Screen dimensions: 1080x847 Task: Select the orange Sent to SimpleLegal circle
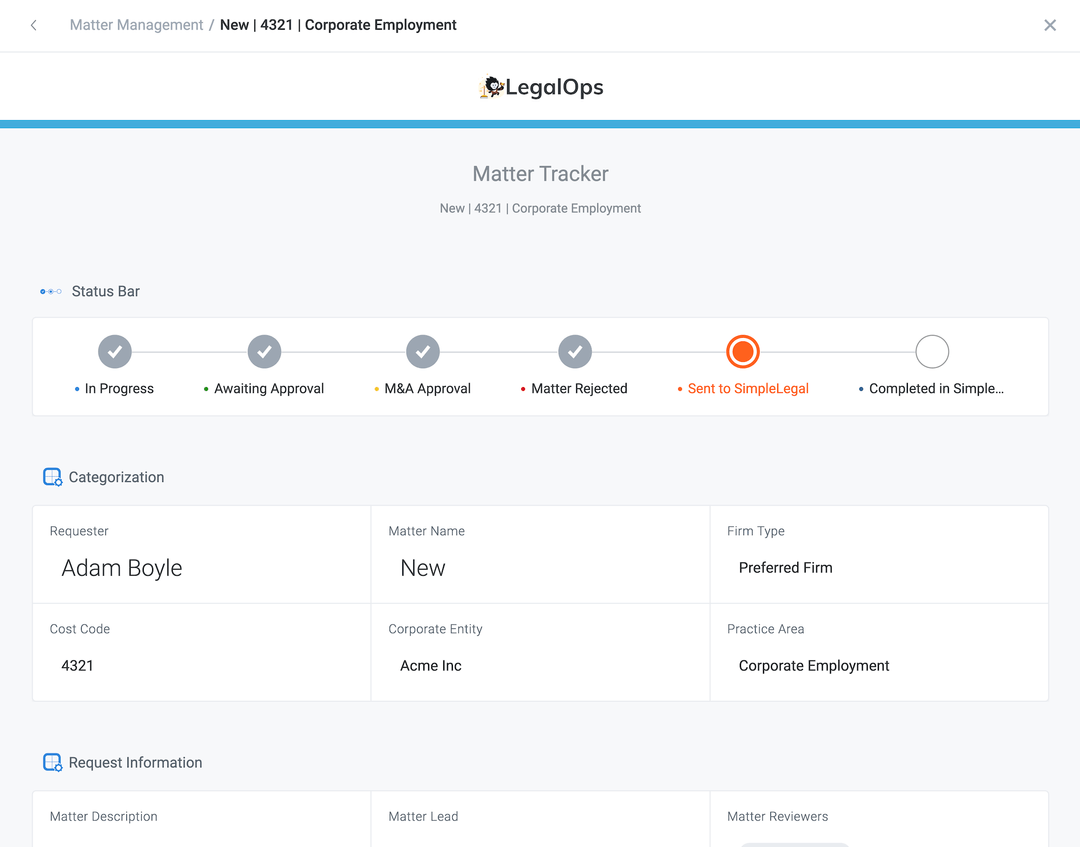[743, 351]
